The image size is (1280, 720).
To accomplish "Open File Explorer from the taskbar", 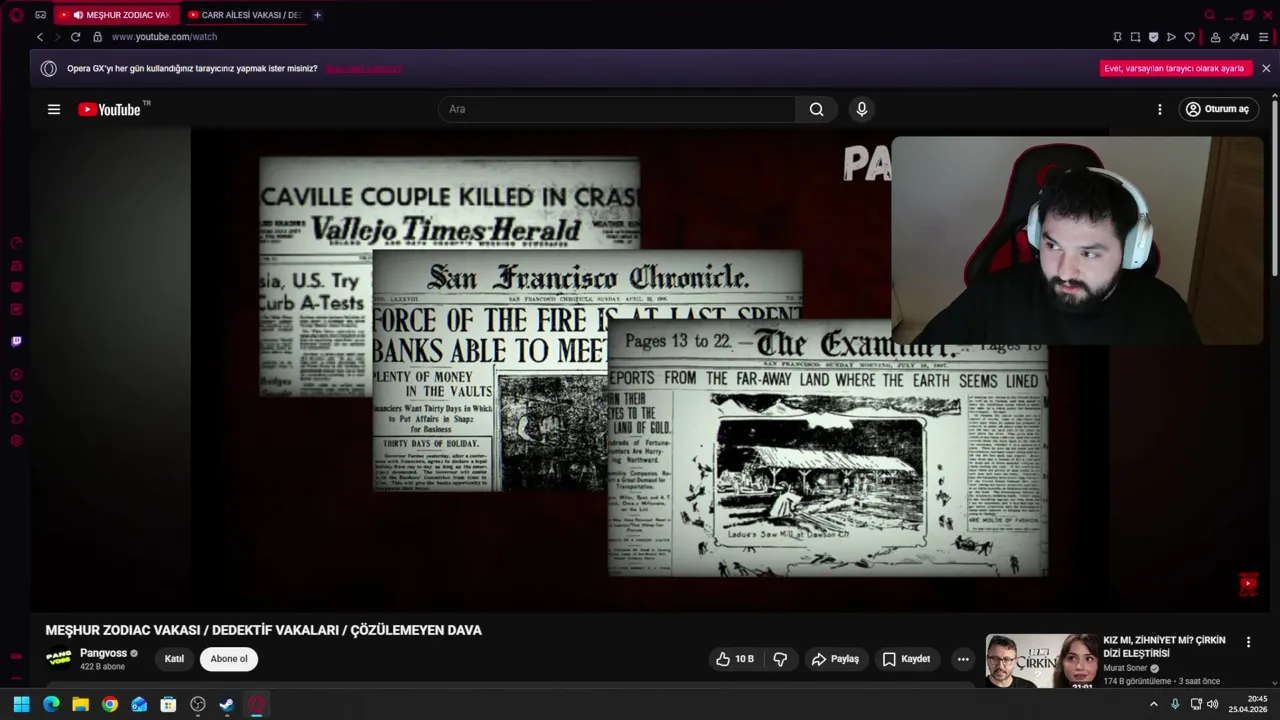I will pyautogui.click(x=80, y=704).
